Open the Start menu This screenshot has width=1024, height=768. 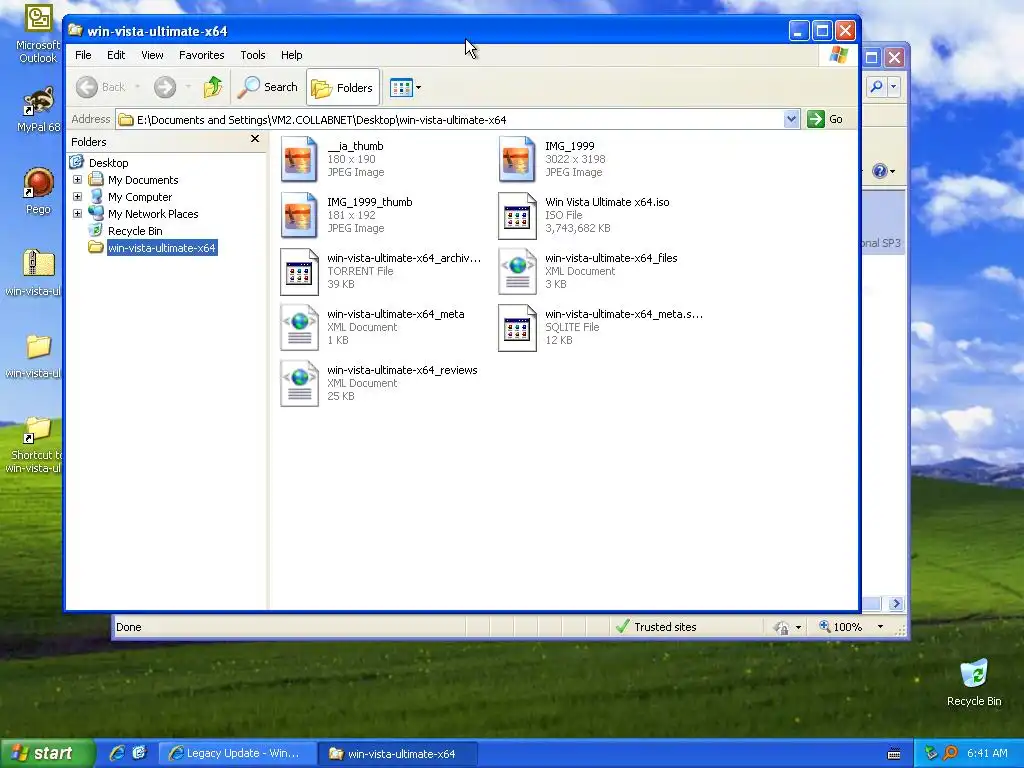coord(46,753)
